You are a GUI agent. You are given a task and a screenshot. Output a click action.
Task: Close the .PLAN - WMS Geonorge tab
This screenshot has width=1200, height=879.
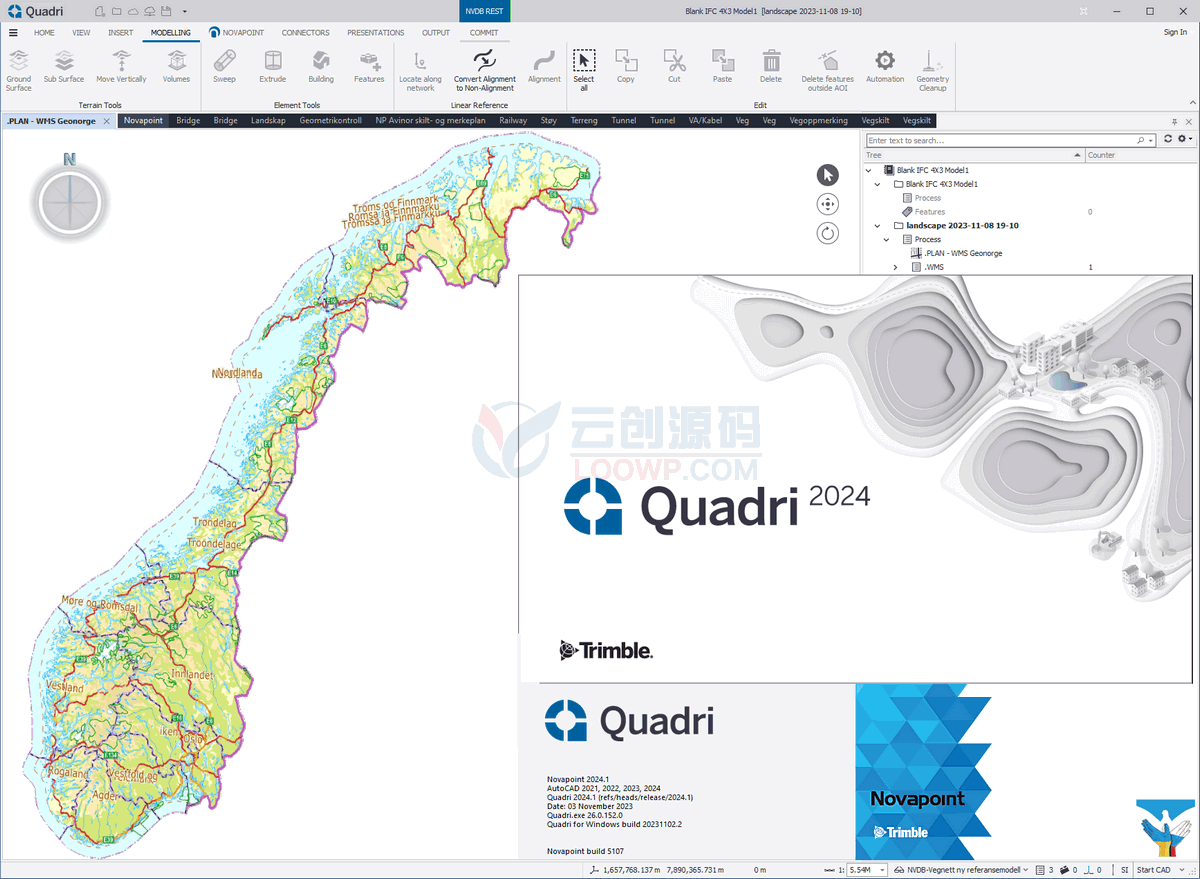point(107,121)
